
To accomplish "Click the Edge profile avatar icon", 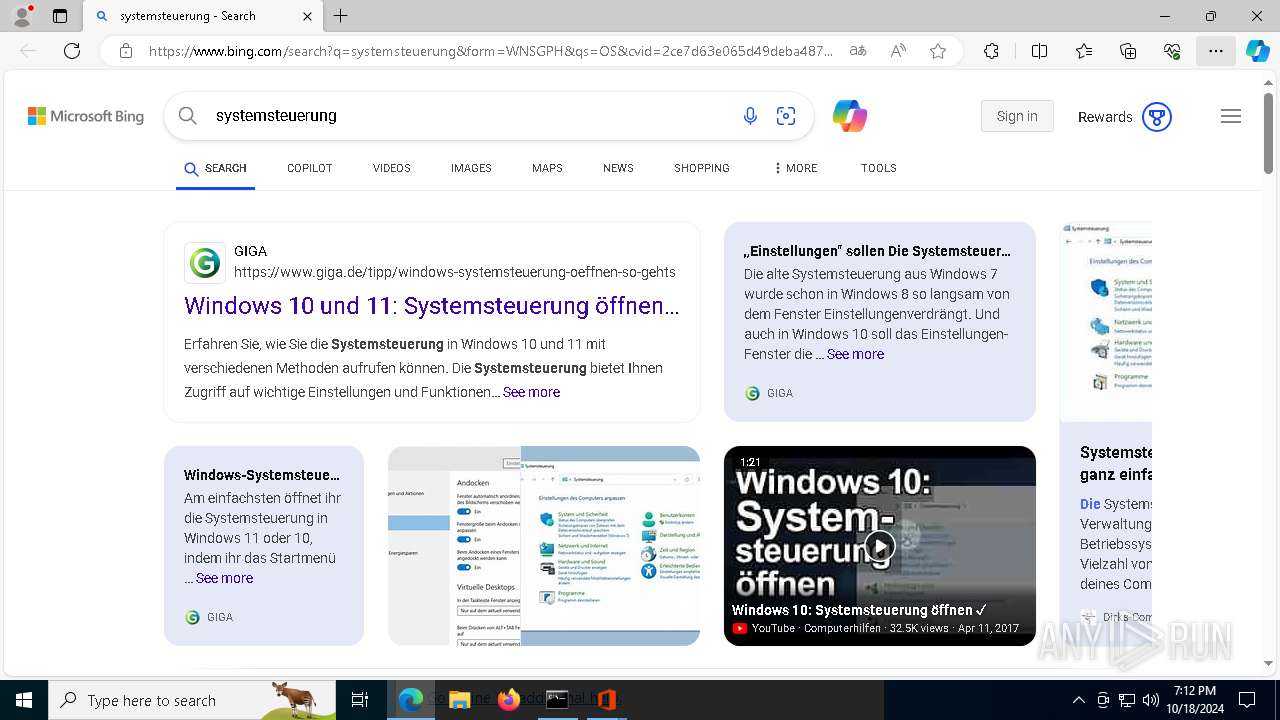I will coord(22,16).
